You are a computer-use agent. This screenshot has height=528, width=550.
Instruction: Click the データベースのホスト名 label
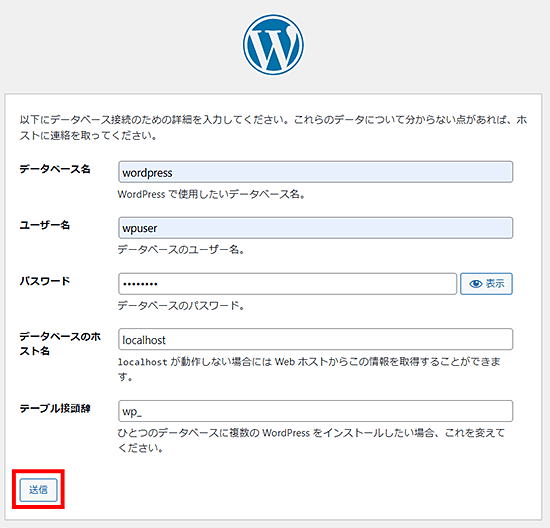tap(60, 343)
